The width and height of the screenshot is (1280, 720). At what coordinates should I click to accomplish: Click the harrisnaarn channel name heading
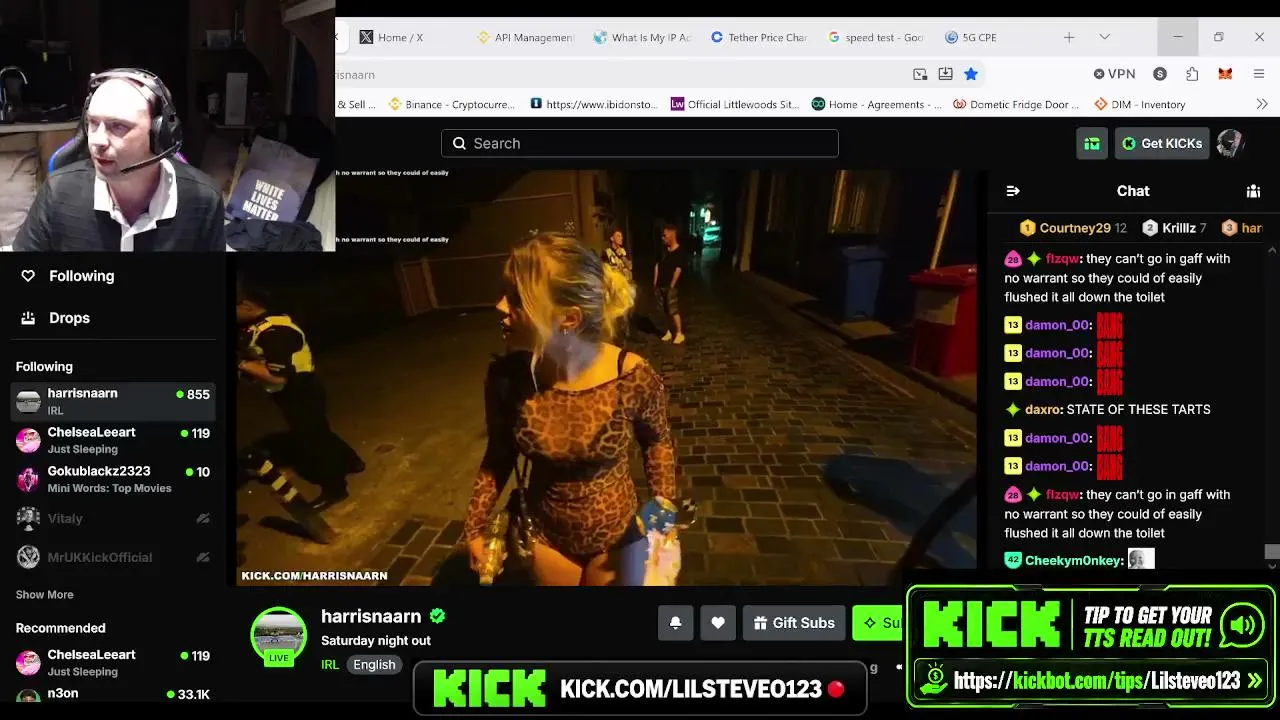click(x=371, y=616)
